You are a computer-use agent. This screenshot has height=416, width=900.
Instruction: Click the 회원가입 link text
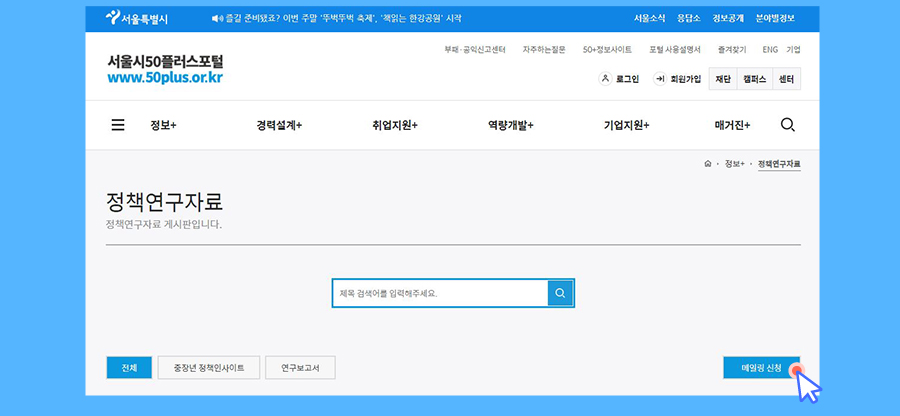coord(686,79)
